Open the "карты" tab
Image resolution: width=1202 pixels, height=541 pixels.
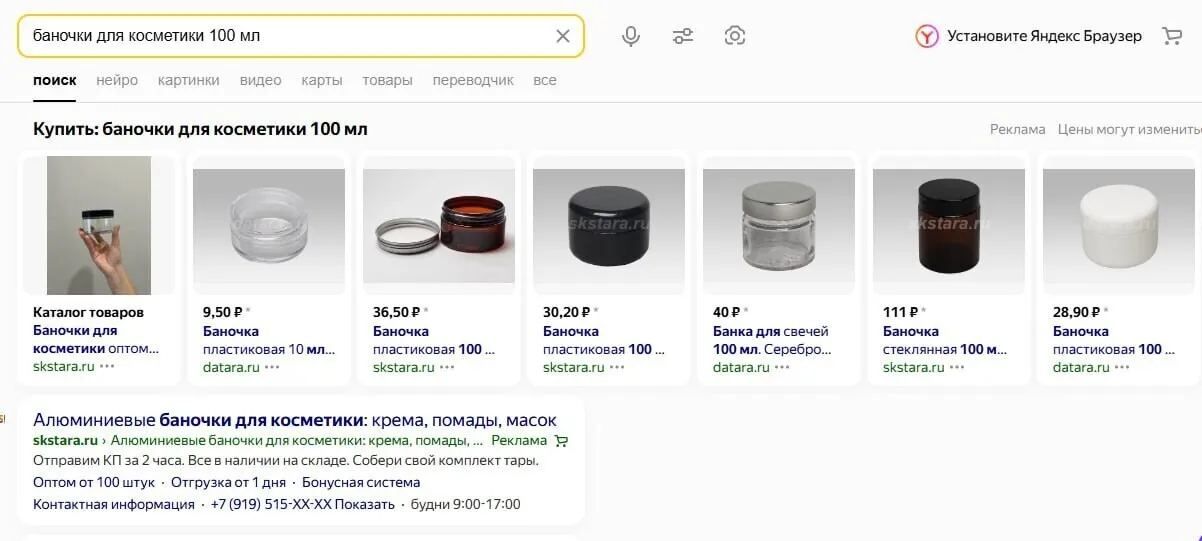(322, 80)
